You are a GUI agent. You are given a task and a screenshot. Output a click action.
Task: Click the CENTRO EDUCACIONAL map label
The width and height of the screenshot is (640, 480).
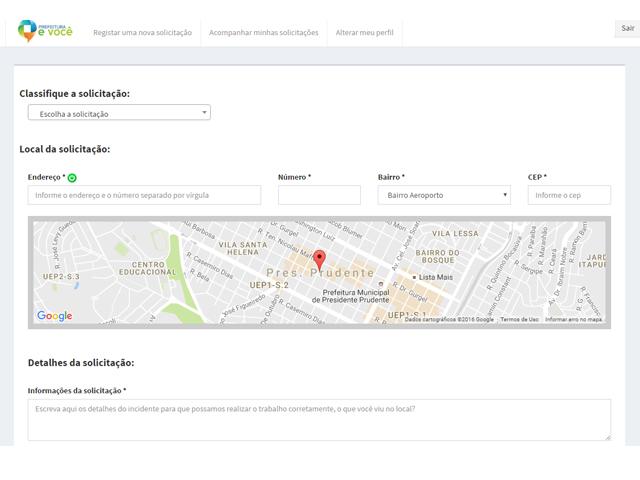(x=148, y=269)
